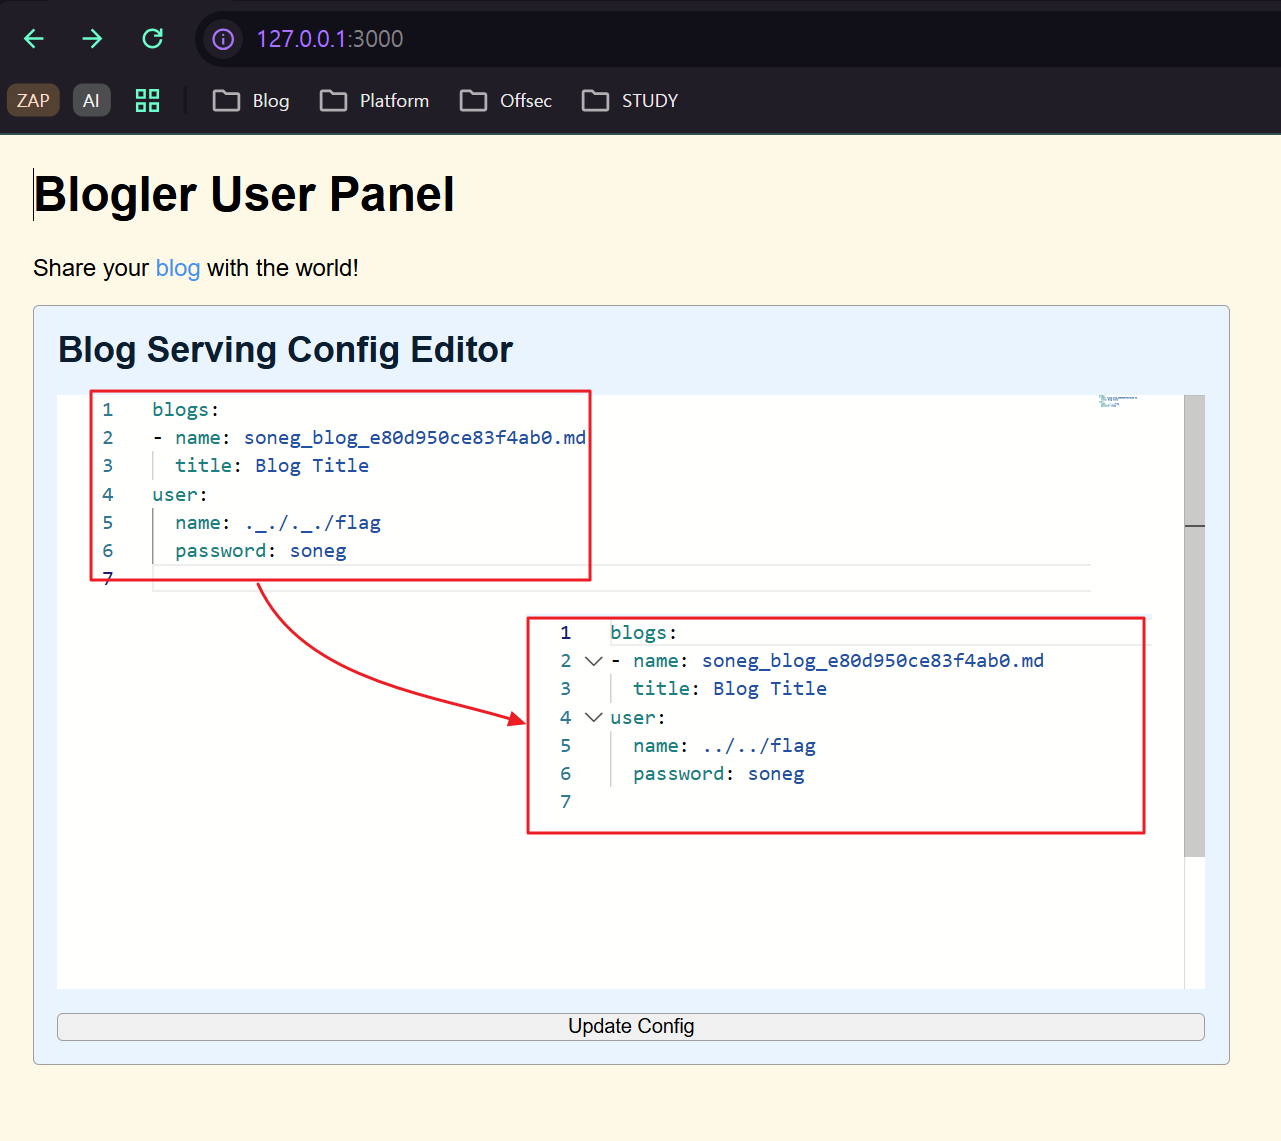1281x1141 pixels.
Task: Click the browser forward arrow
Action: pyautogui.click(x=92, y=39)
